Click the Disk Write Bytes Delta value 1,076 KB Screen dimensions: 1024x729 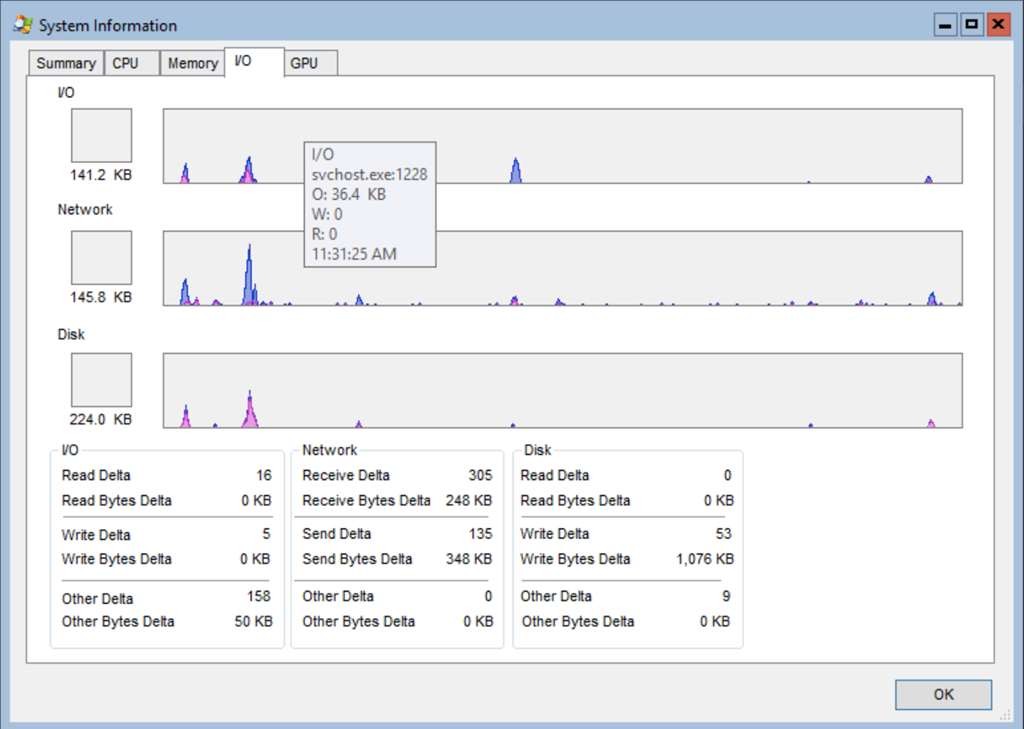[x=704, y=559]
